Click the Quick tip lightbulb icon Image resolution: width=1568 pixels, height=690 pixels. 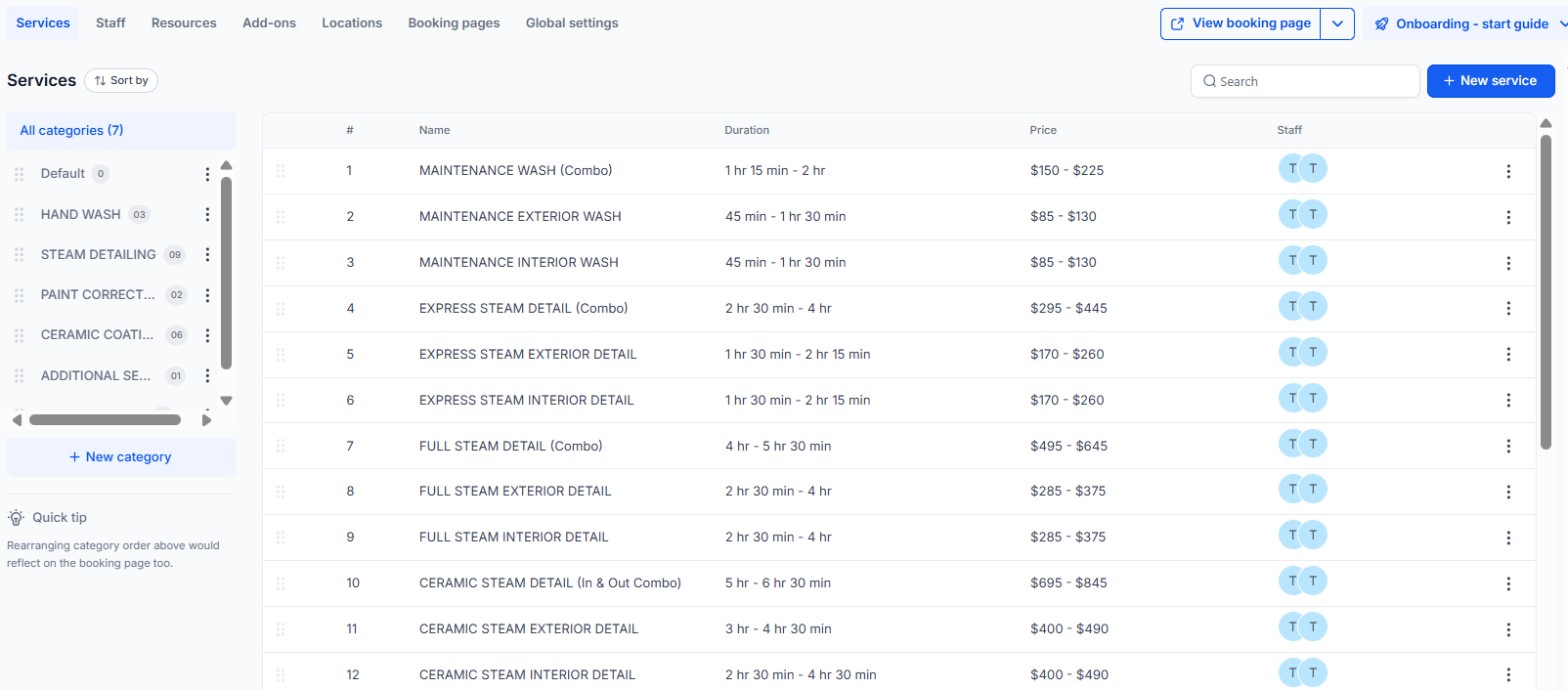[x=16, y=517]
